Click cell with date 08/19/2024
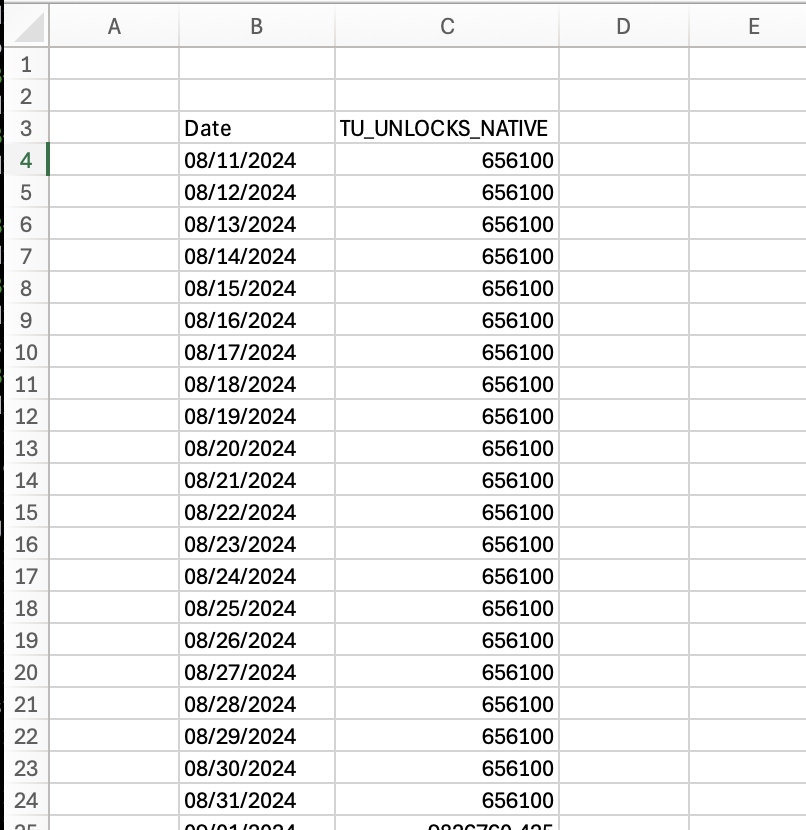Viewport: 806px width, 830px height. (257, 416)
